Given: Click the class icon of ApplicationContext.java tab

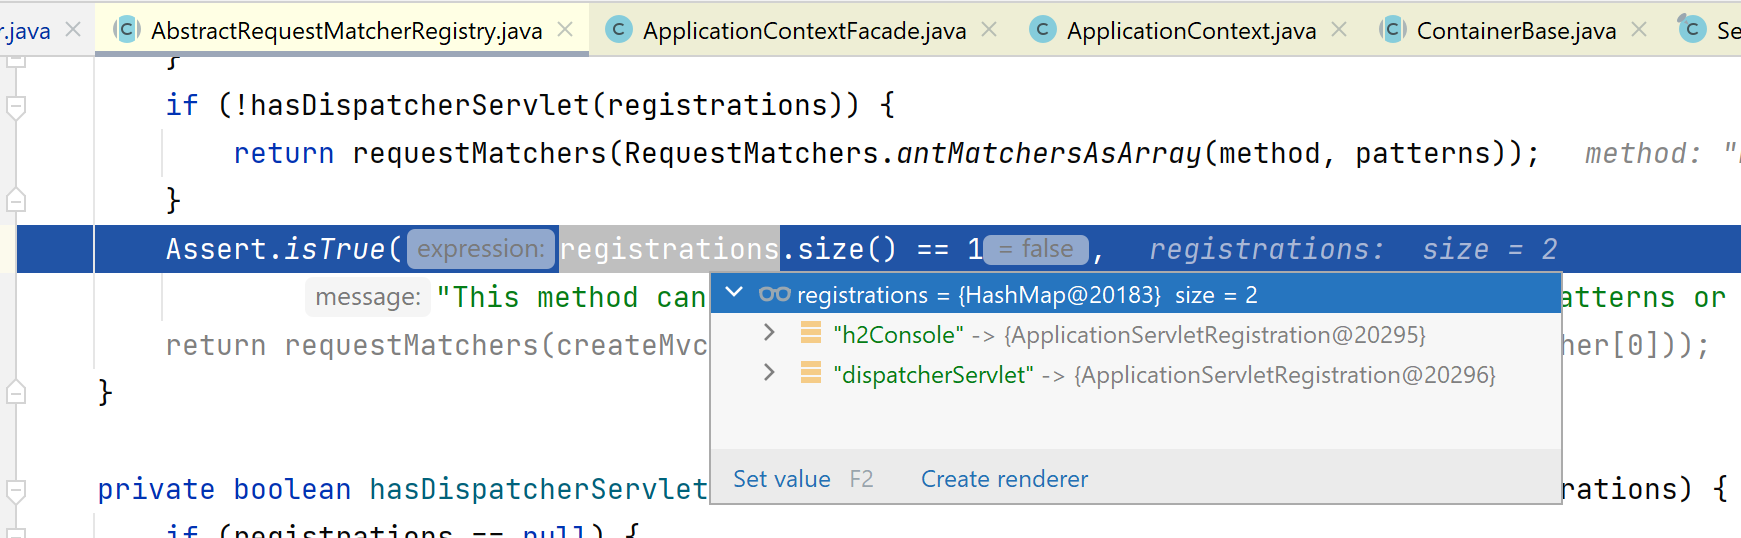Looking at the screenshot, I should tap(1042, 30).
